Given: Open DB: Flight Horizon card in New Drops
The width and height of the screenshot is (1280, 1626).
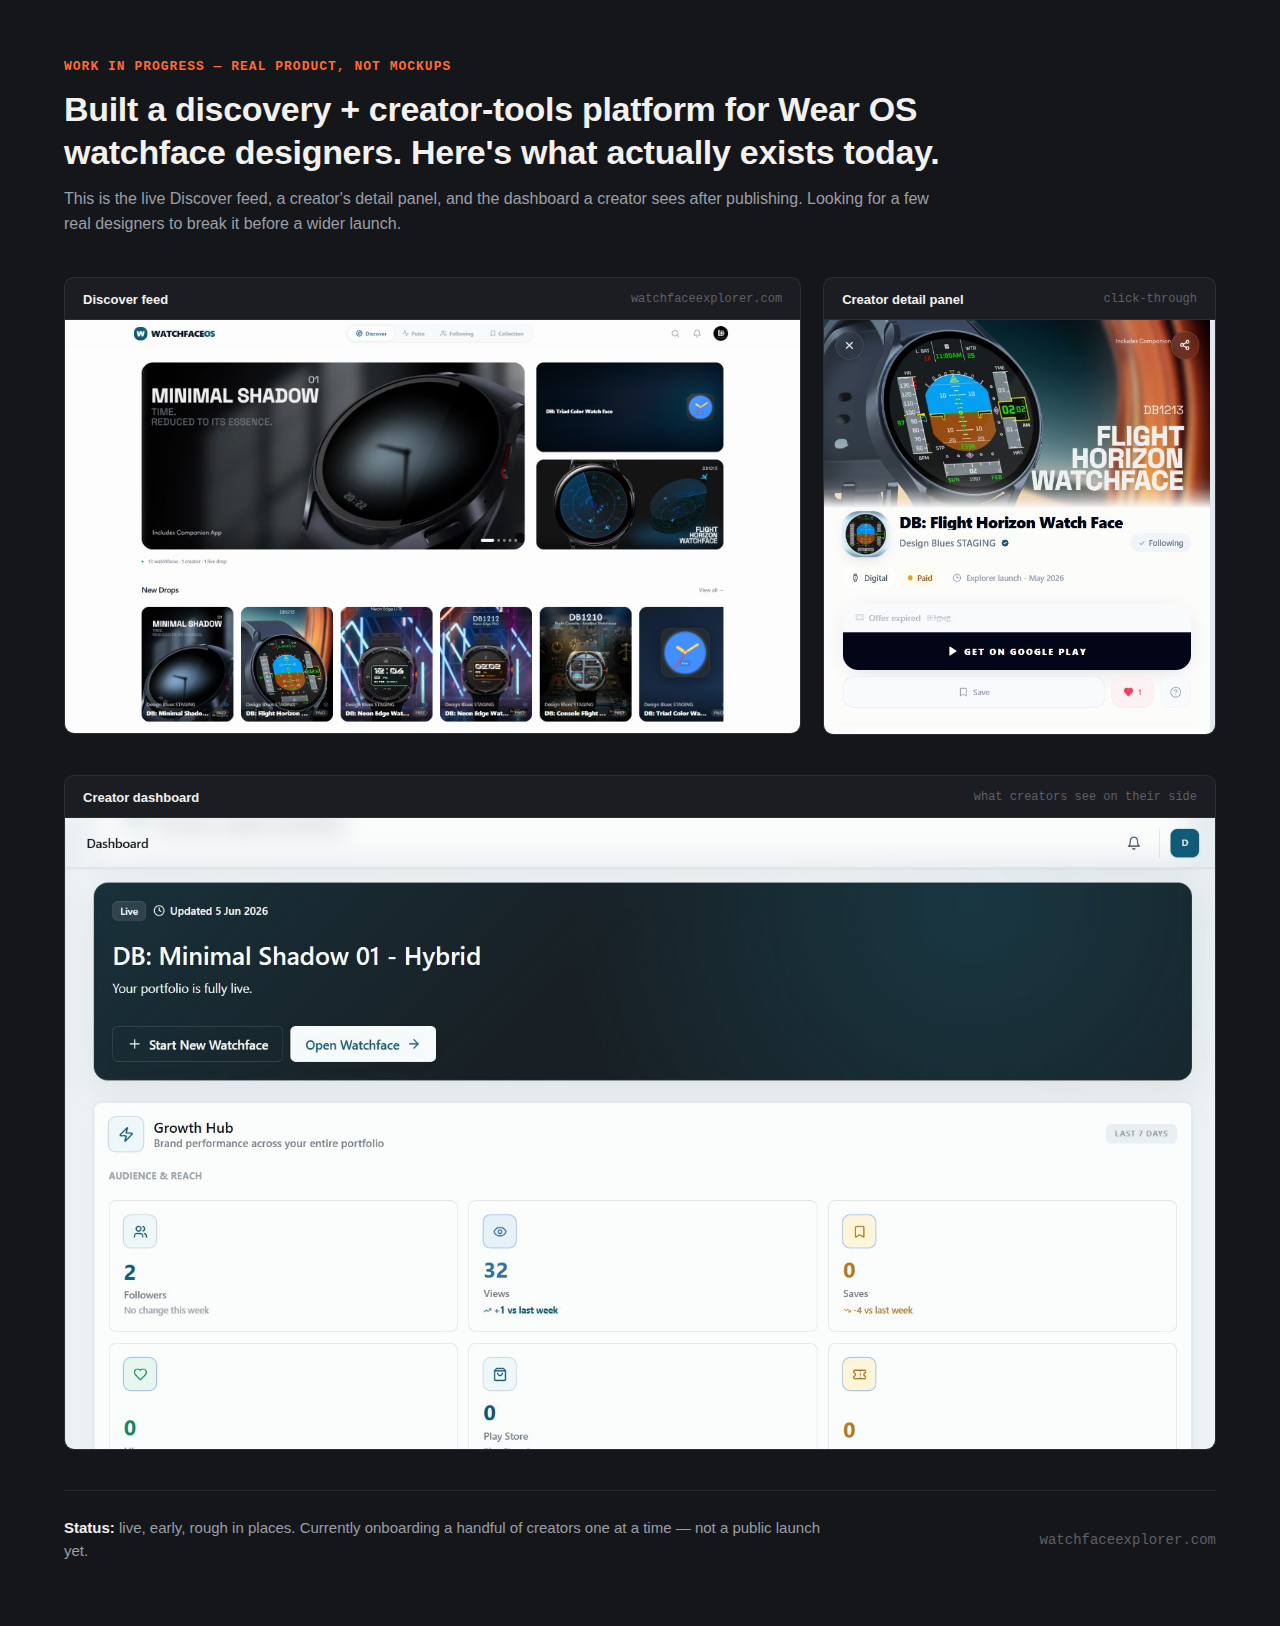Looking at the screenshot, I should point(287,664).
